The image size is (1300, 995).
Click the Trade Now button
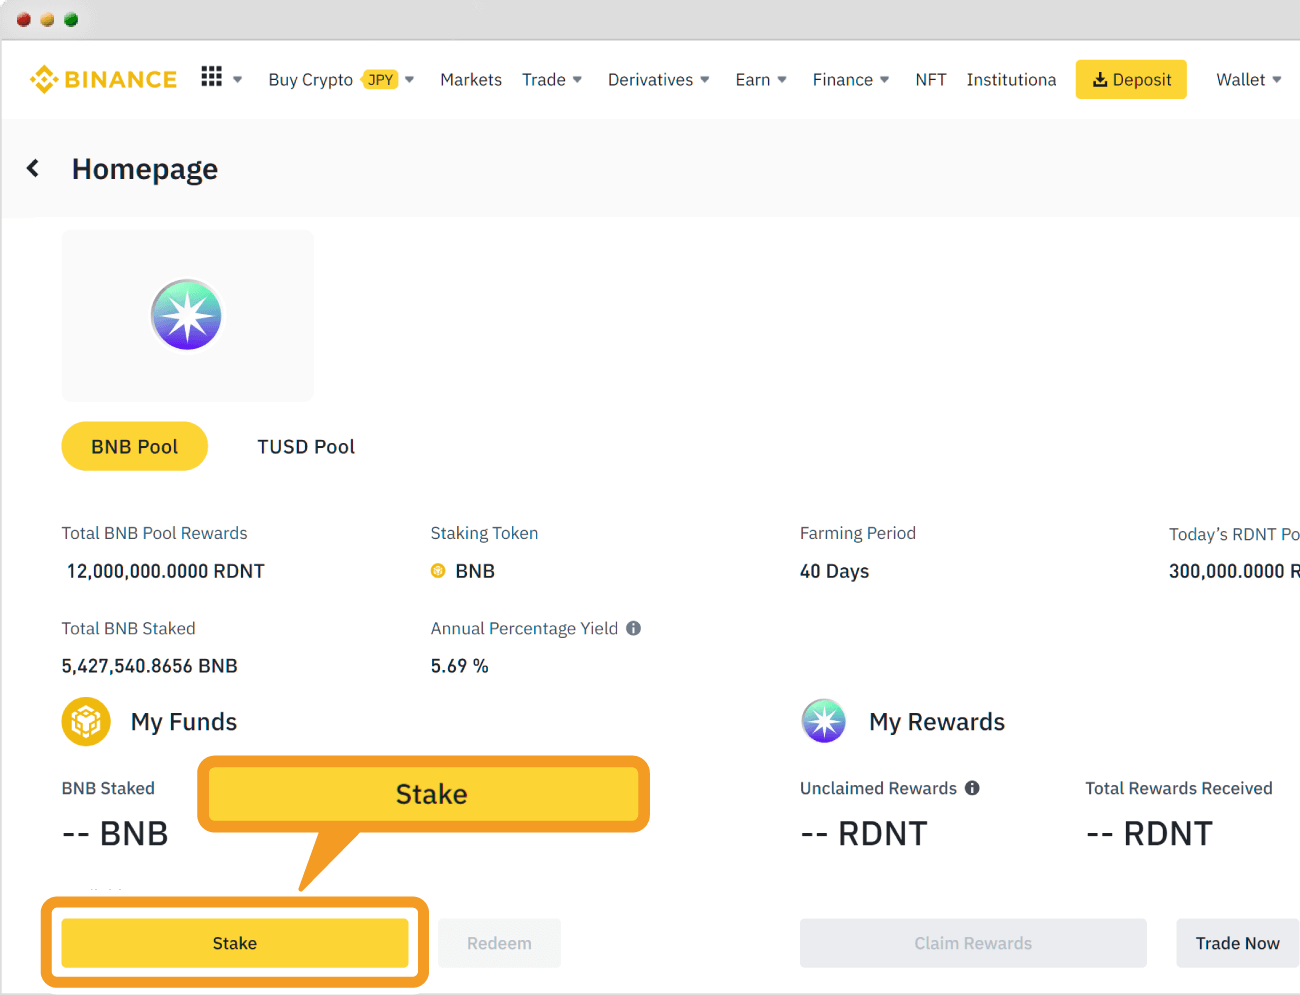point(1237,943)
